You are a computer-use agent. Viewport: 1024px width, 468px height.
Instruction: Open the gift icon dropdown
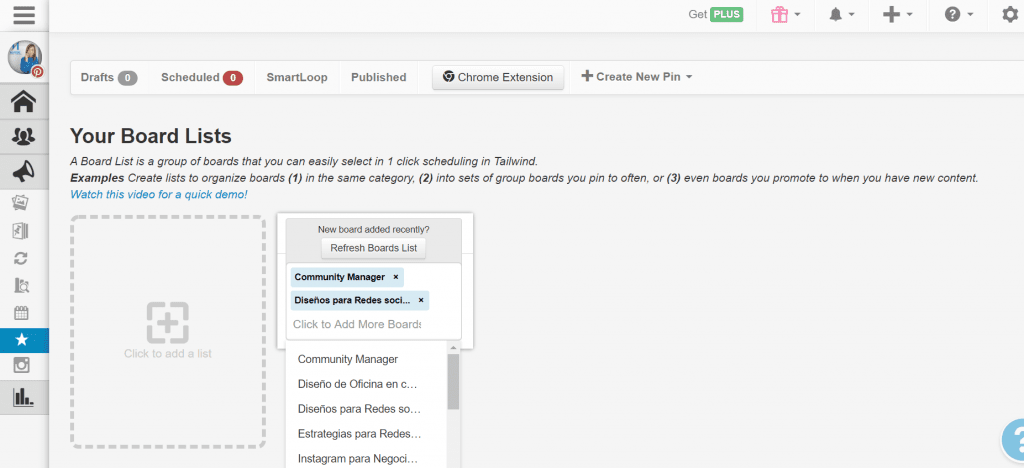coord(786,14)
